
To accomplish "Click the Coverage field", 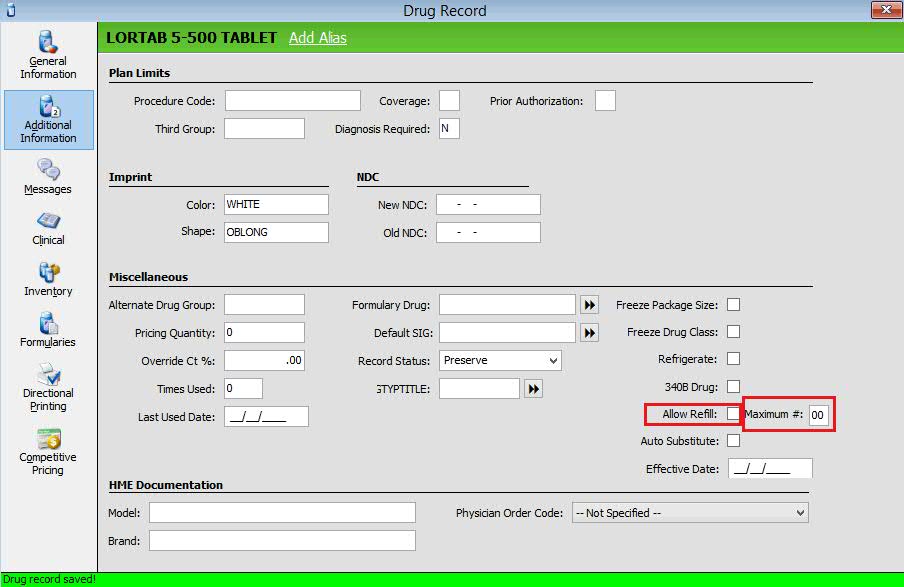I will click(449, 100).
